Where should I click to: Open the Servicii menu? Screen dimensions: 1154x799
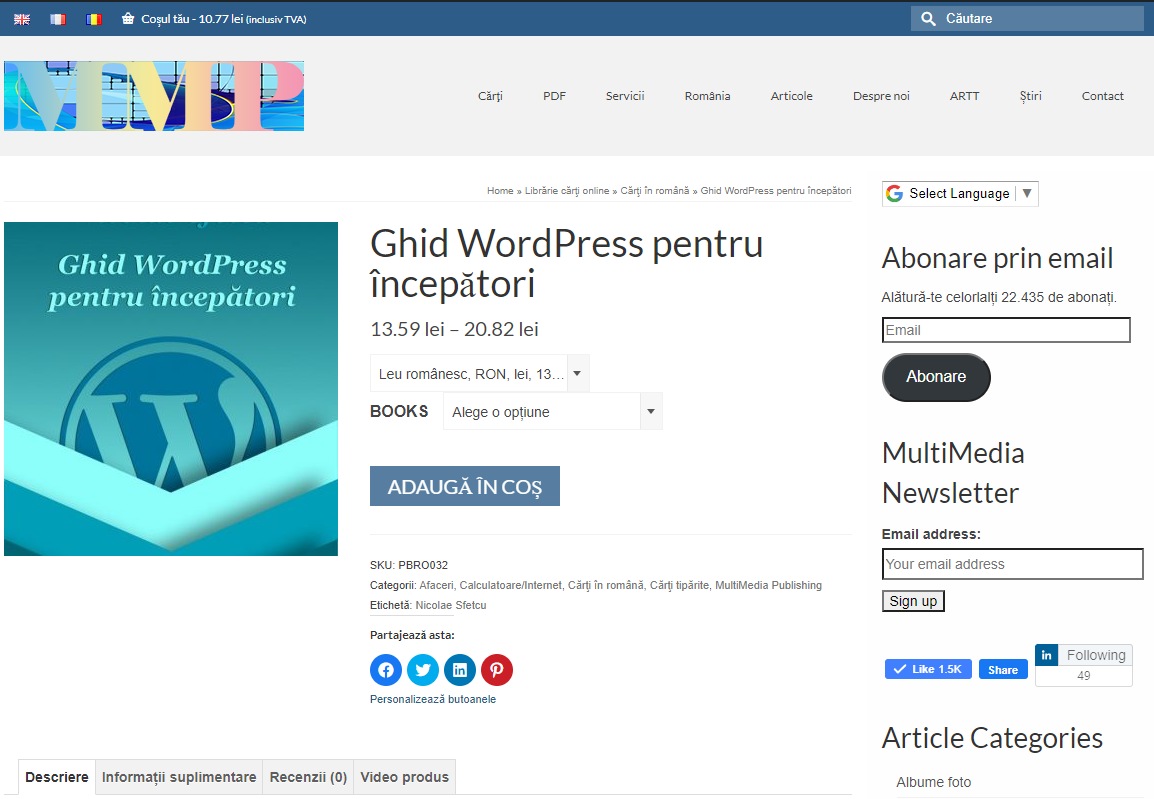coord(625,96)
